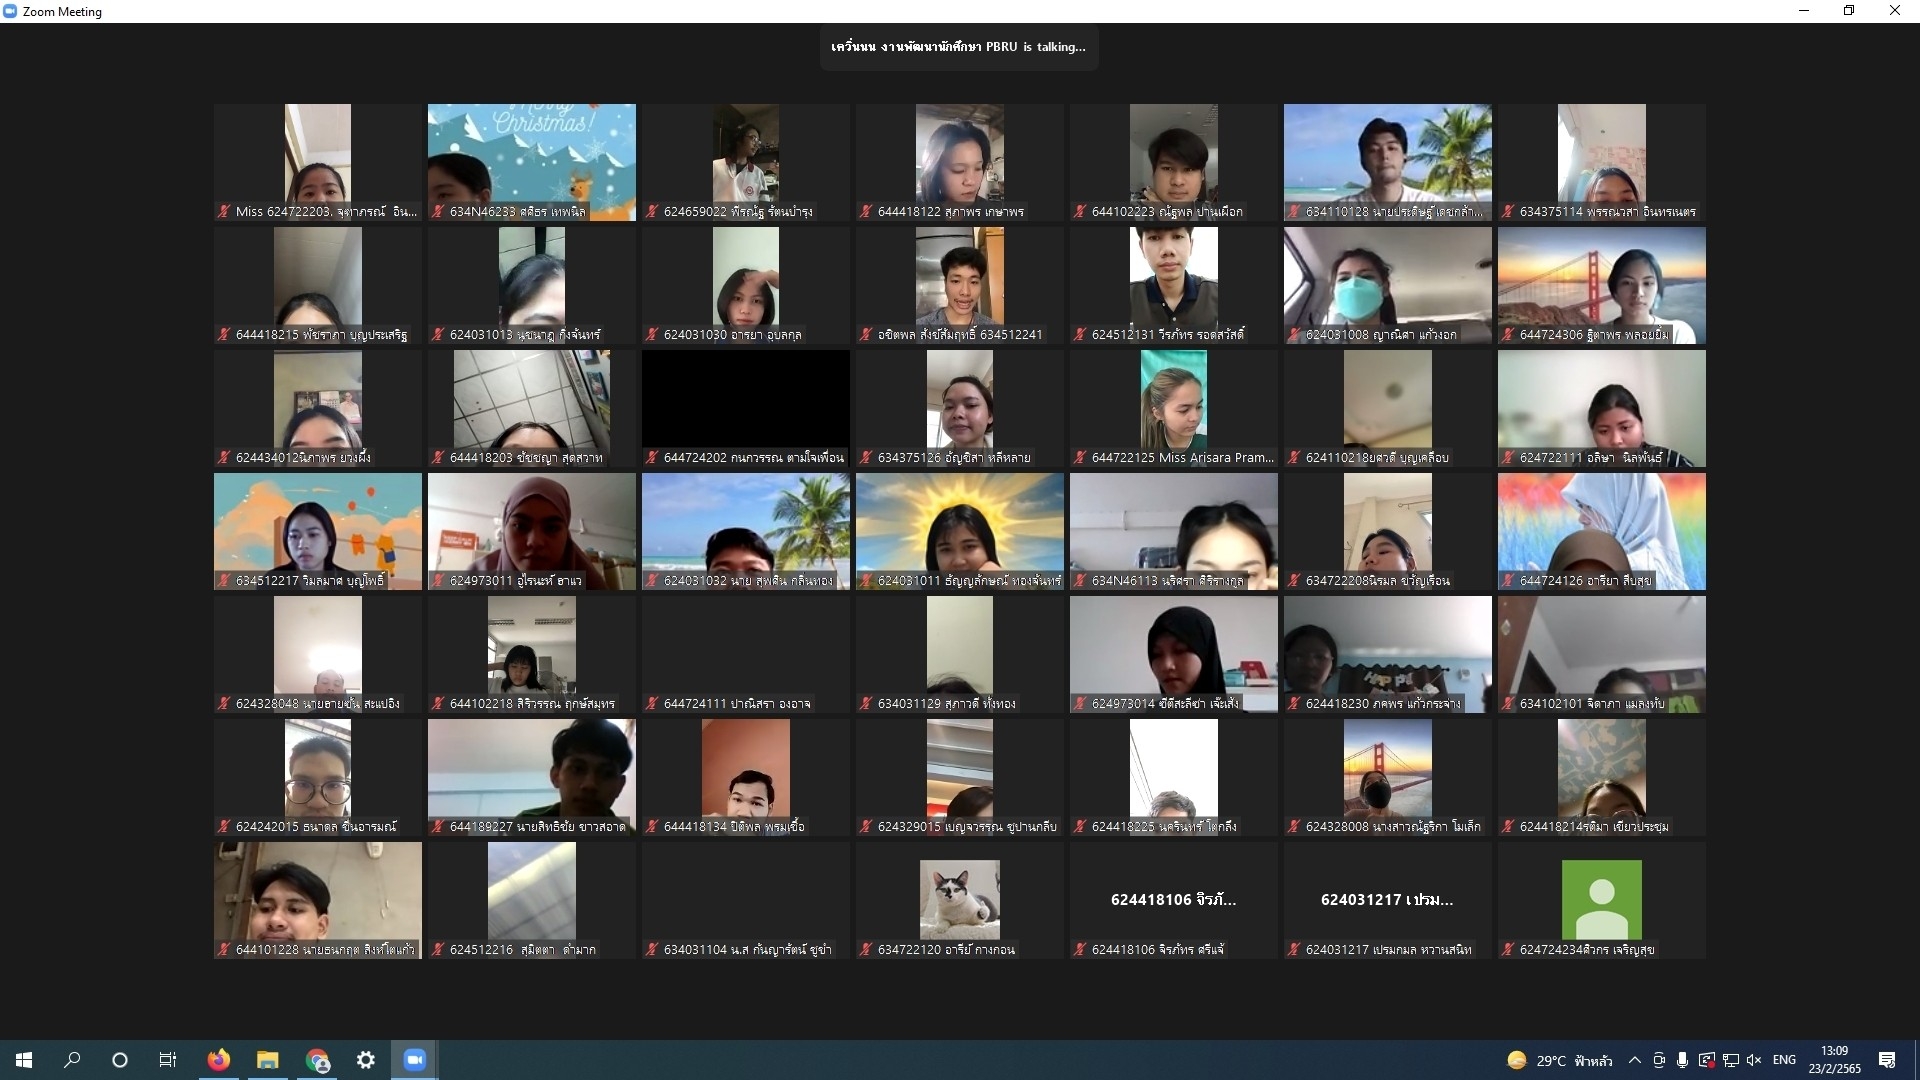Open the notification action center

point(1887,1060)
